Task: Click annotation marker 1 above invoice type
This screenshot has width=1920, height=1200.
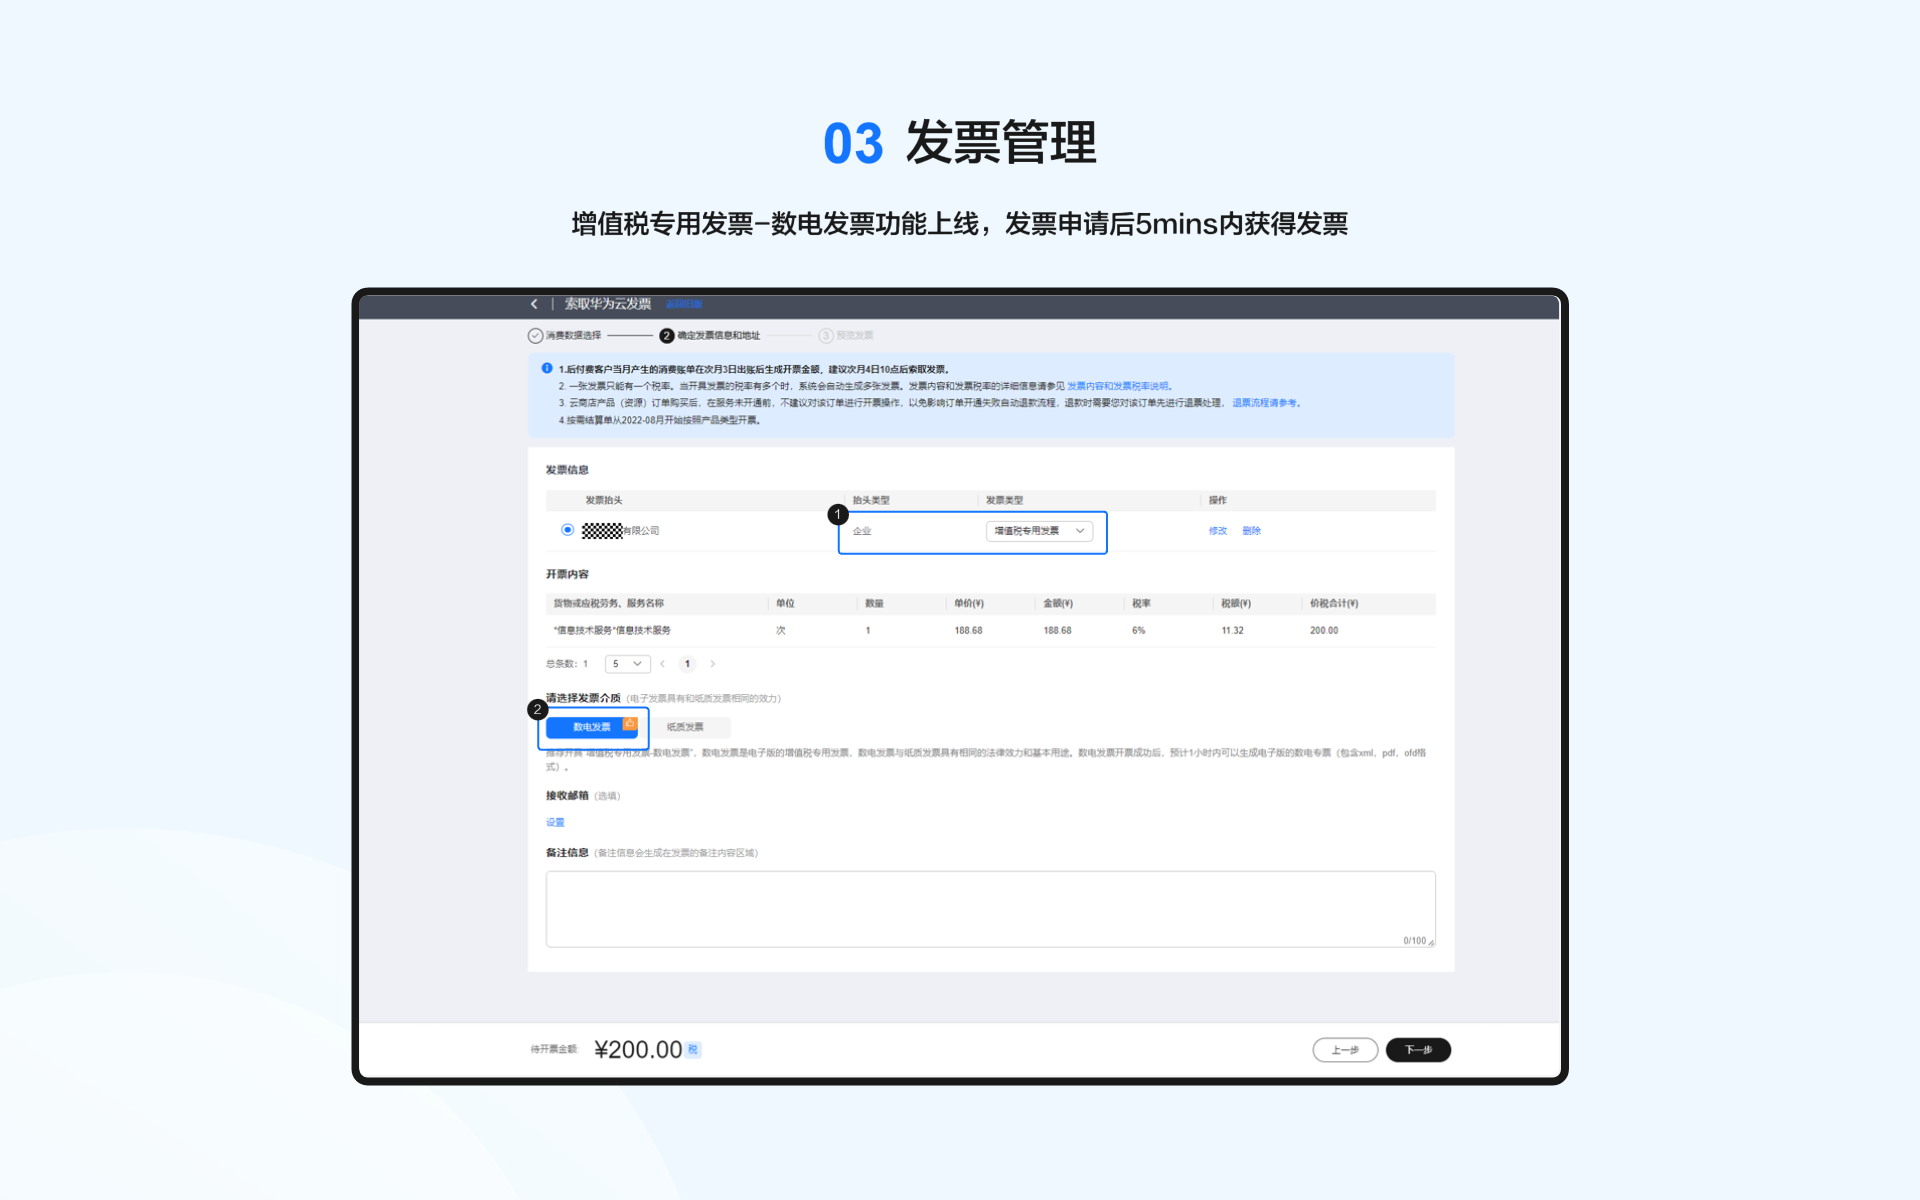Action: (838, 514)
